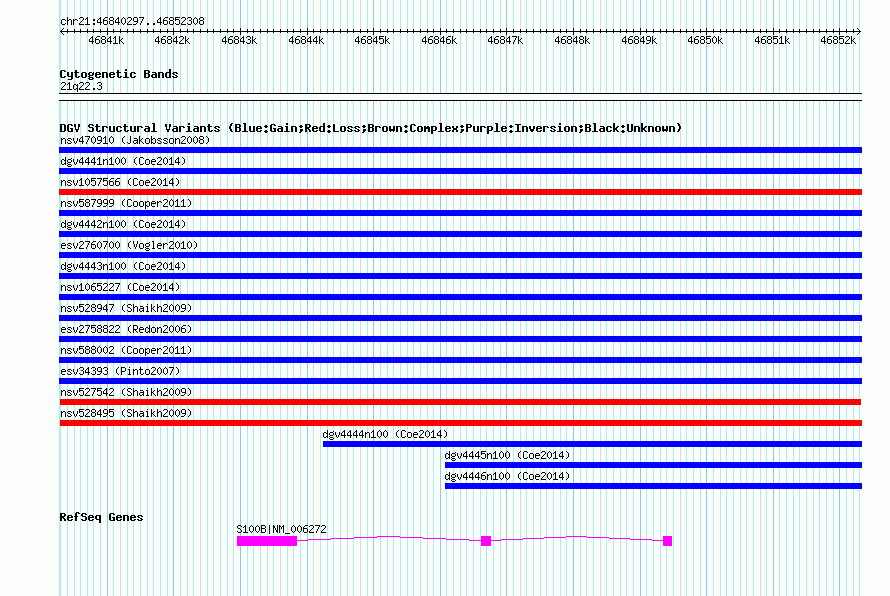Select the blue bar under nsv1065227
The height and width of the screenshot is (596, 890).
[460, 297]
